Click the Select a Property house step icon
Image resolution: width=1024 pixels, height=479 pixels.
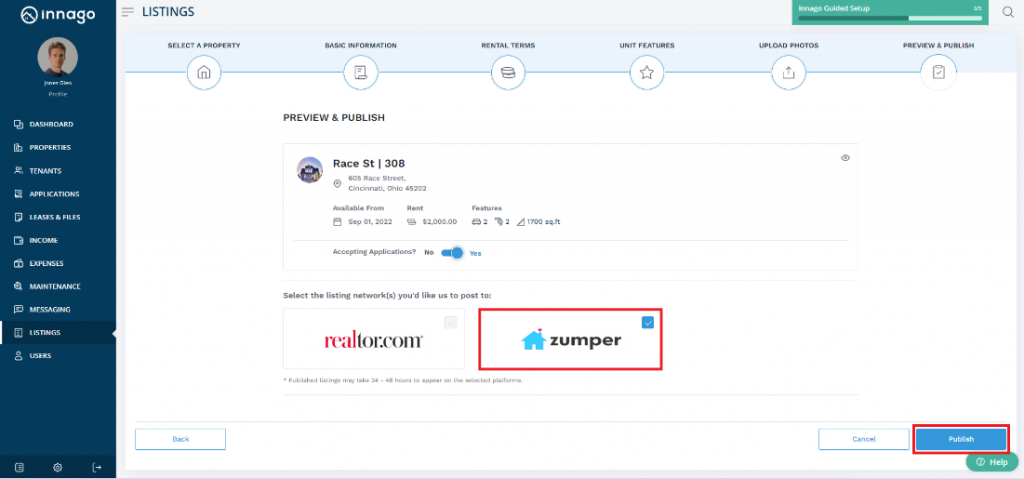[204, 72]
